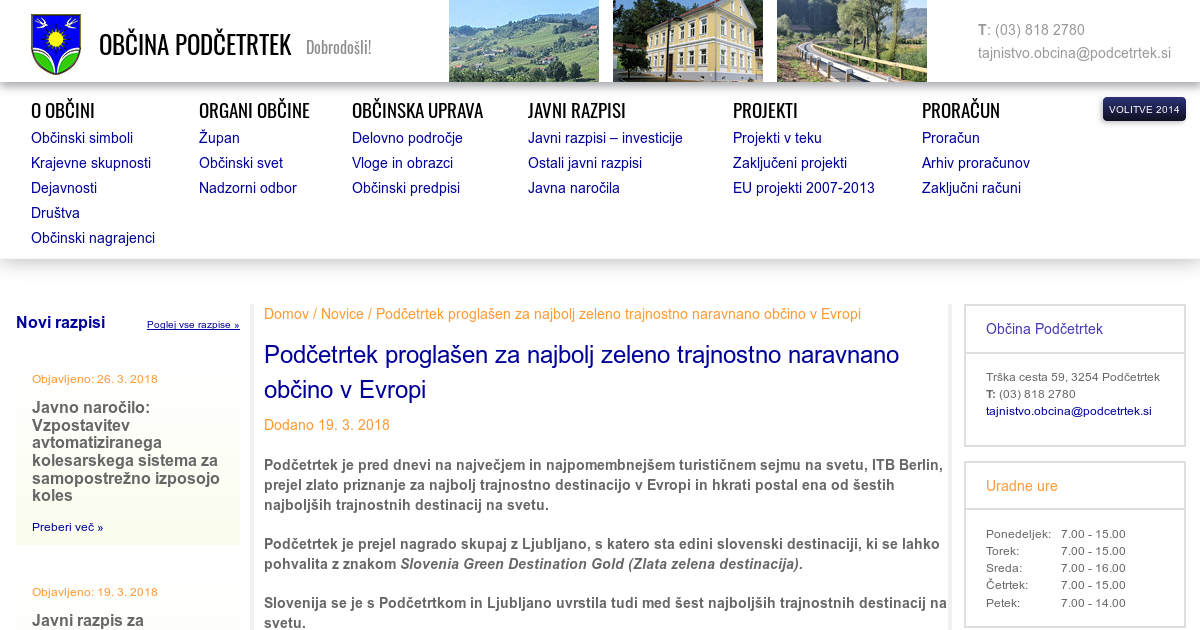Image resolution: width=1200 pixels, height=630 pixels.
Task: Select Javna naročila in Javni razpisi
Action: click(574, 188)
